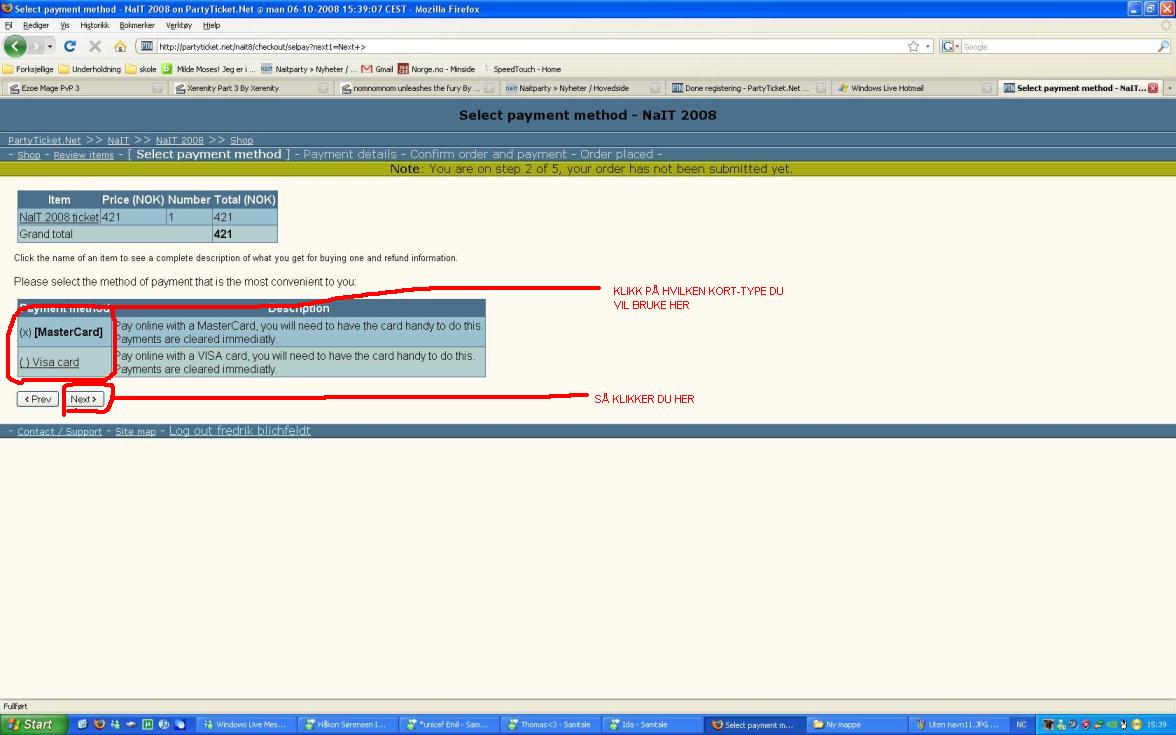1176x735 pixels.
Task: Select the Visa card payment option
Action: (49, 362)
